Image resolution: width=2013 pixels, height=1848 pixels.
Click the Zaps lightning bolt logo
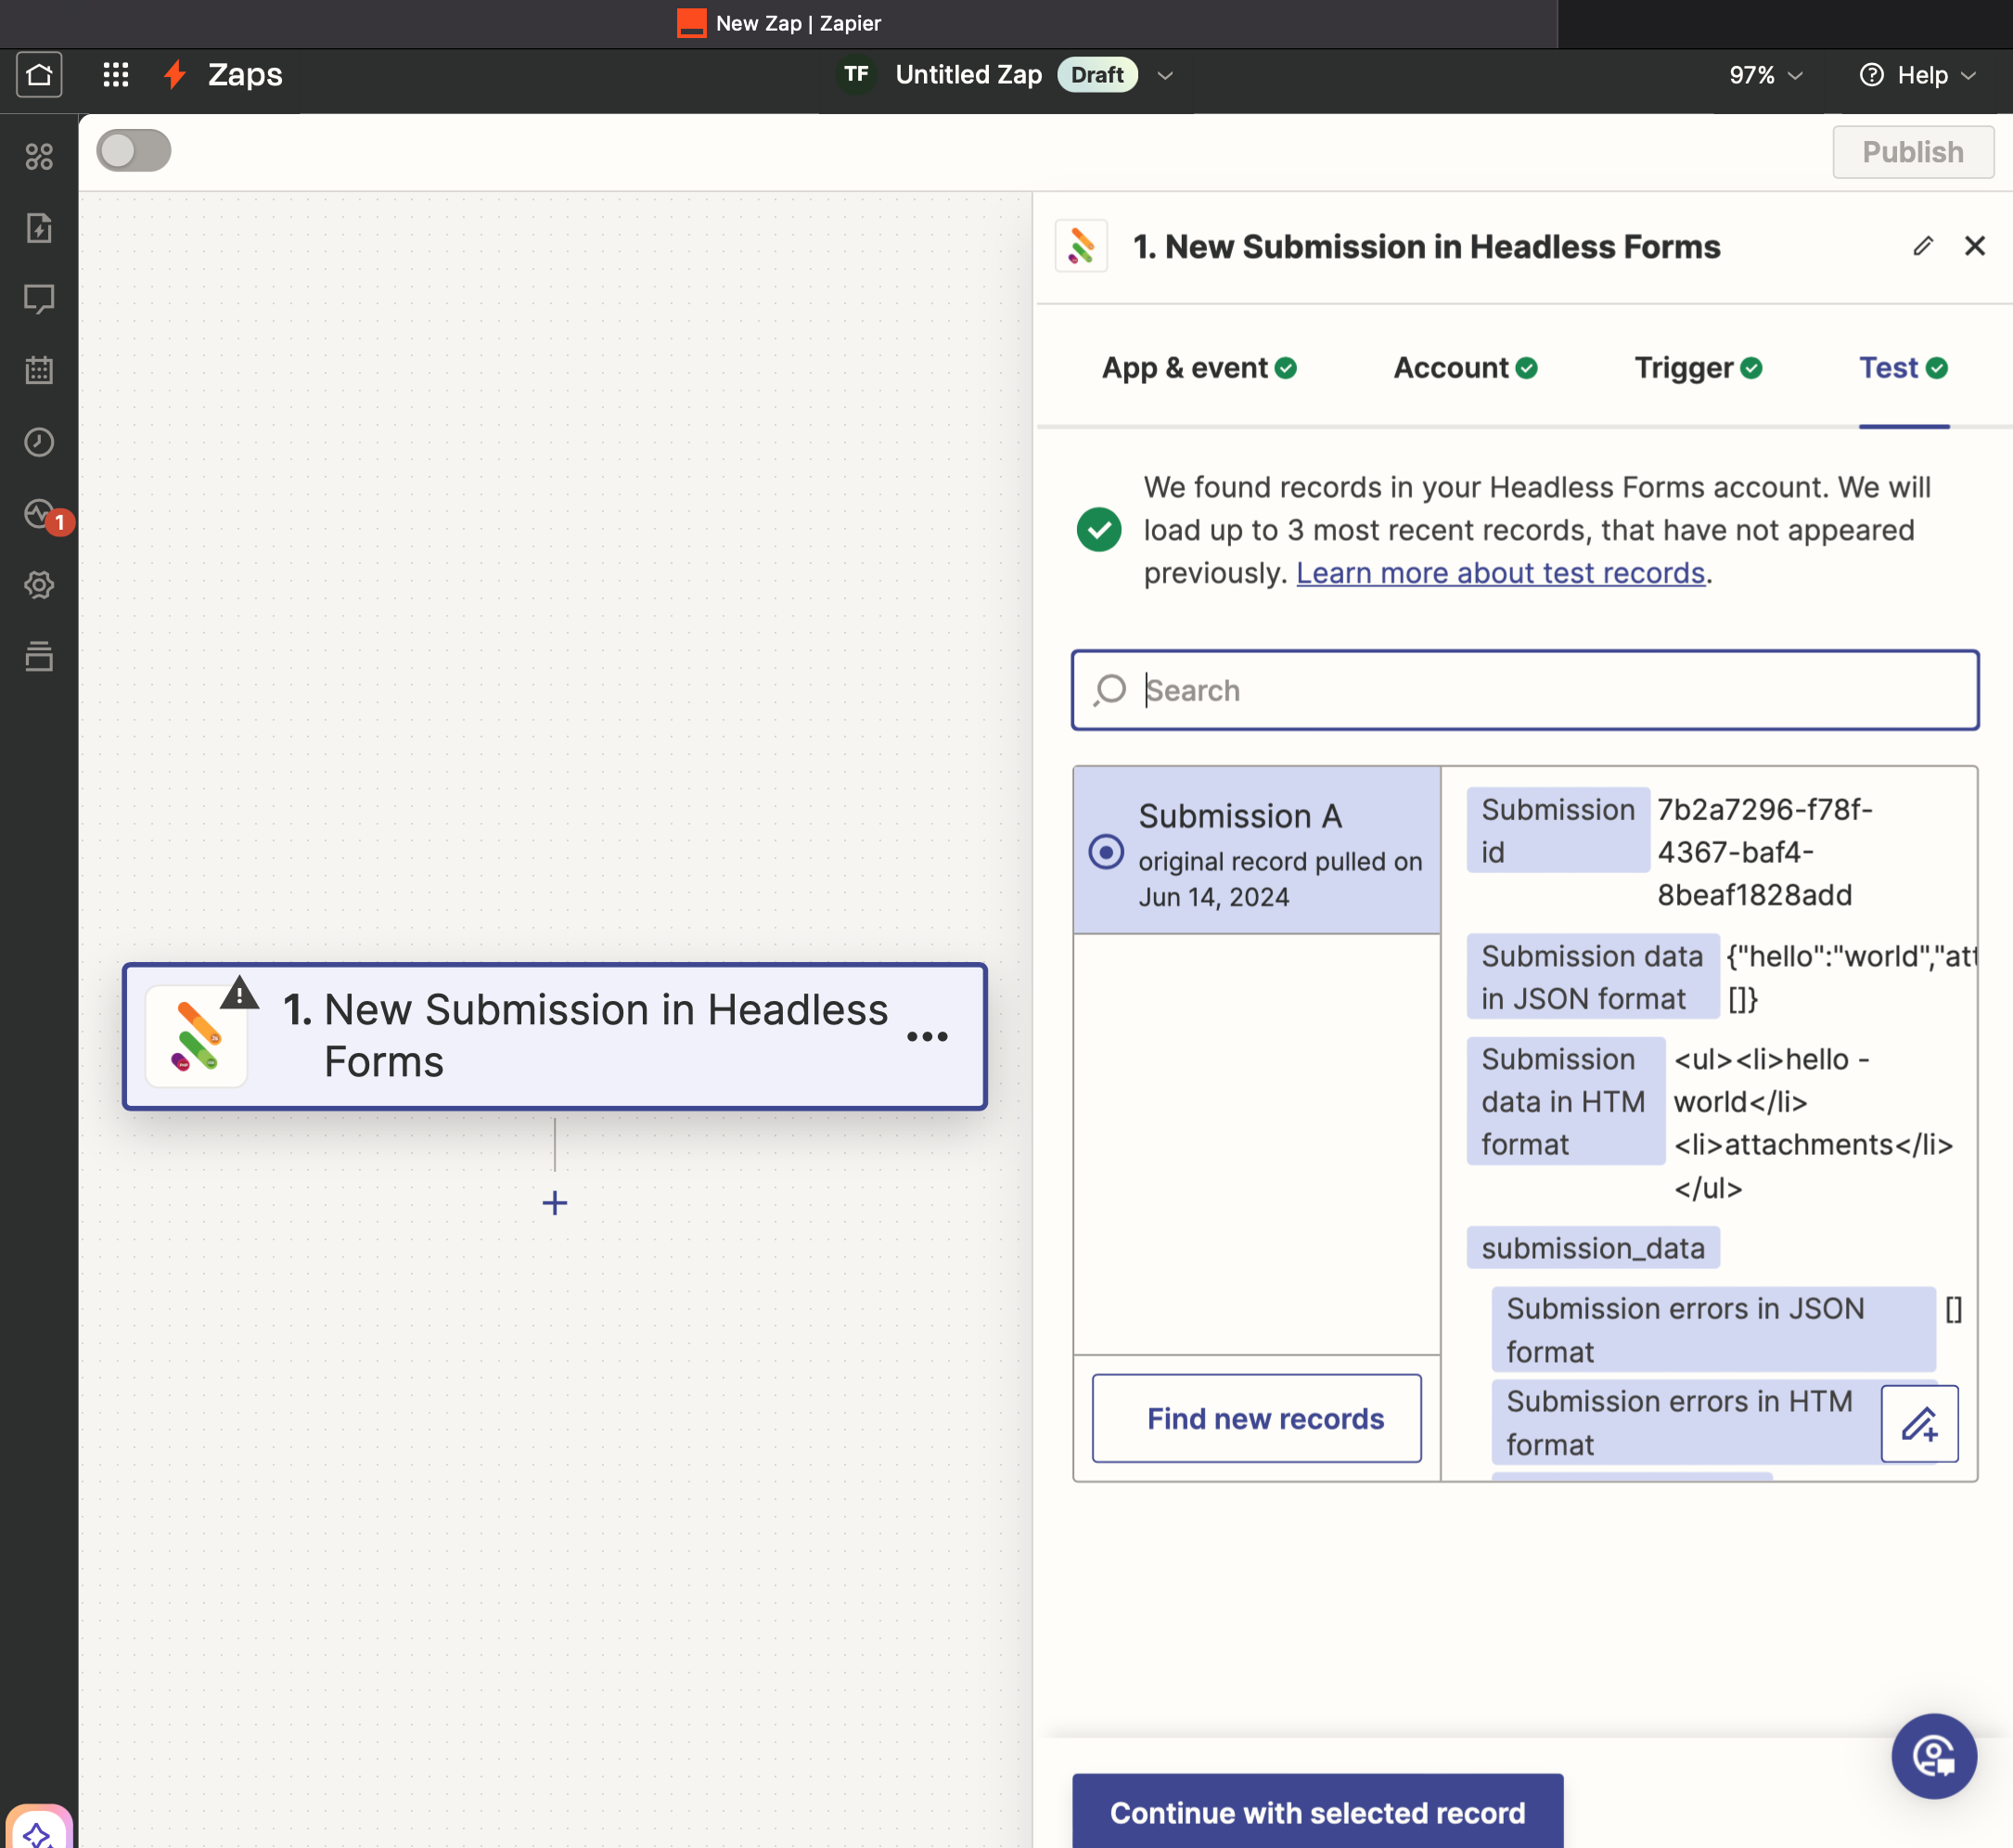click(175, 75)
